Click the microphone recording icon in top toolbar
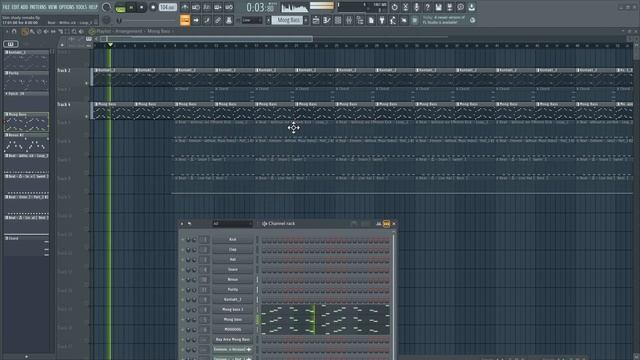 tap(416, 7)
